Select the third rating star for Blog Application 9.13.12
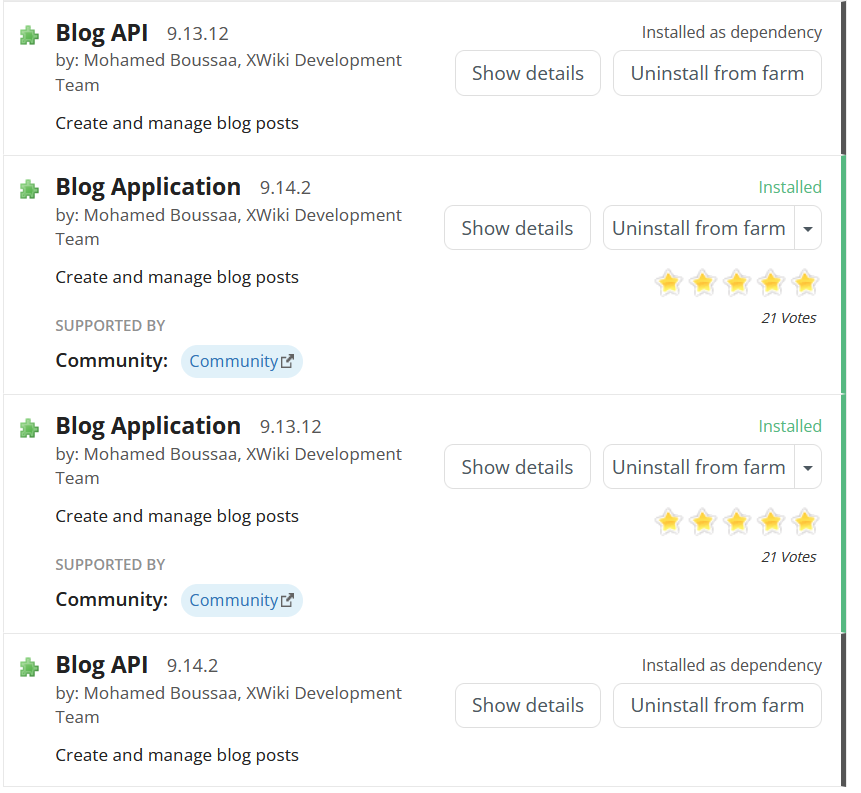 pyautogui.click(x=737, y=522)
